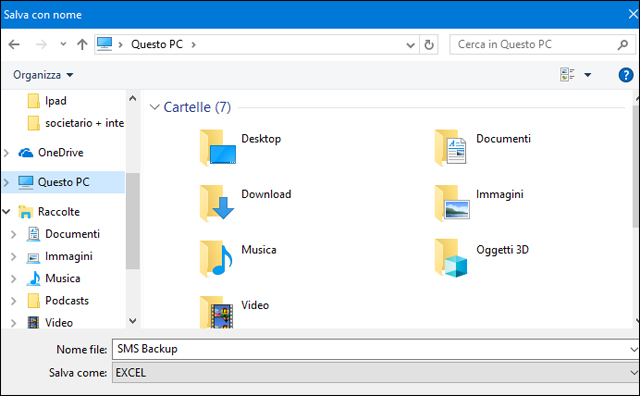Viewport: 640px width, 396px height.
Task: Change view layout icon
Action: coord(567,75)
